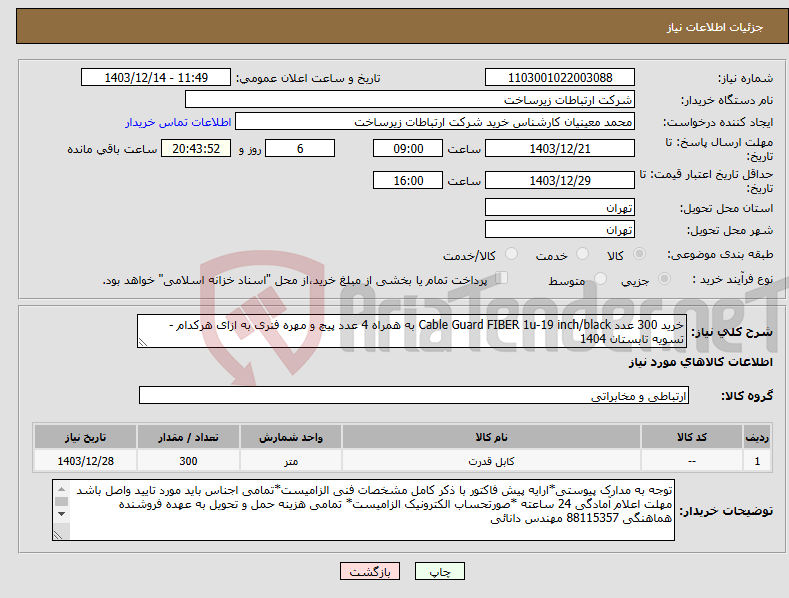Click the buyer notes scrollbar down arrow

coord(61,514)
